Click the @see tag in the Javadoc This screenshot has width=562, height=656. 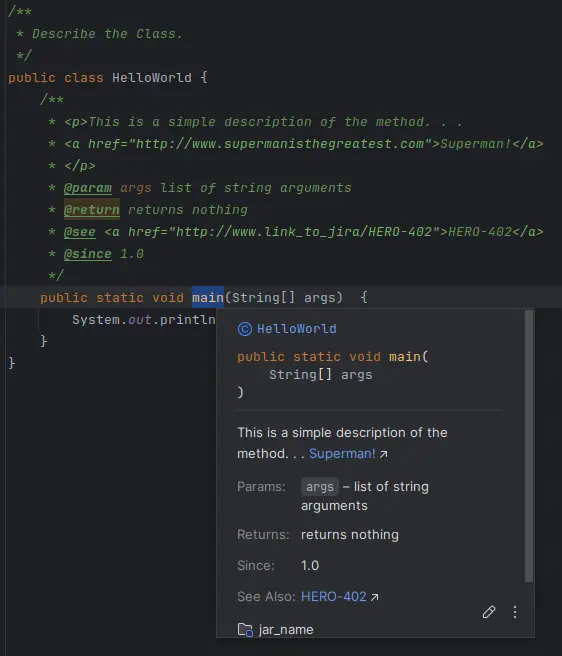click(x=80, y=232)
